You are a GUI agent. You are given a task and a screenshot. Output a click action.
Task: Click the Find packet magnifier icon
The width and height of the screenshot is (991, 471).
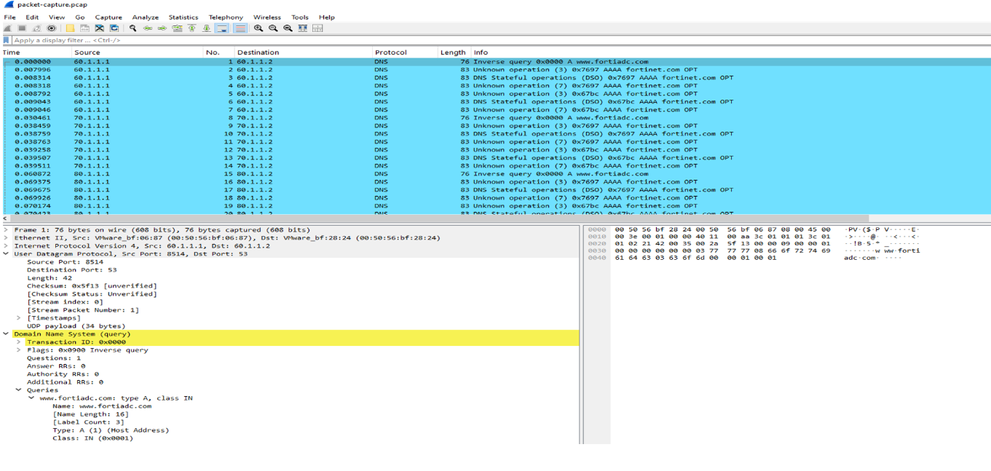133,28
